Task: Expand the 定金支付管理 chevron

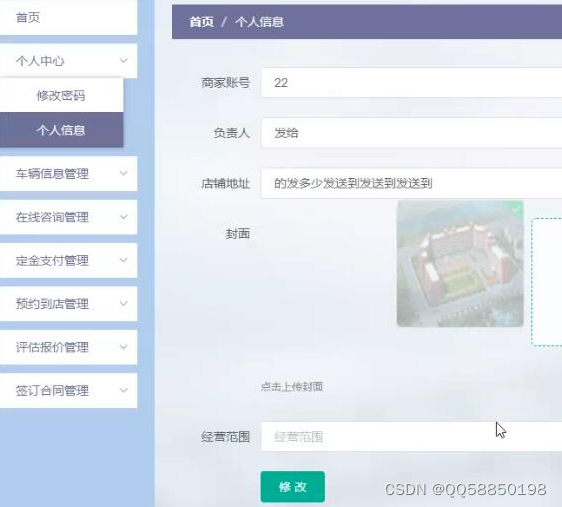Action: click(124, 260)
